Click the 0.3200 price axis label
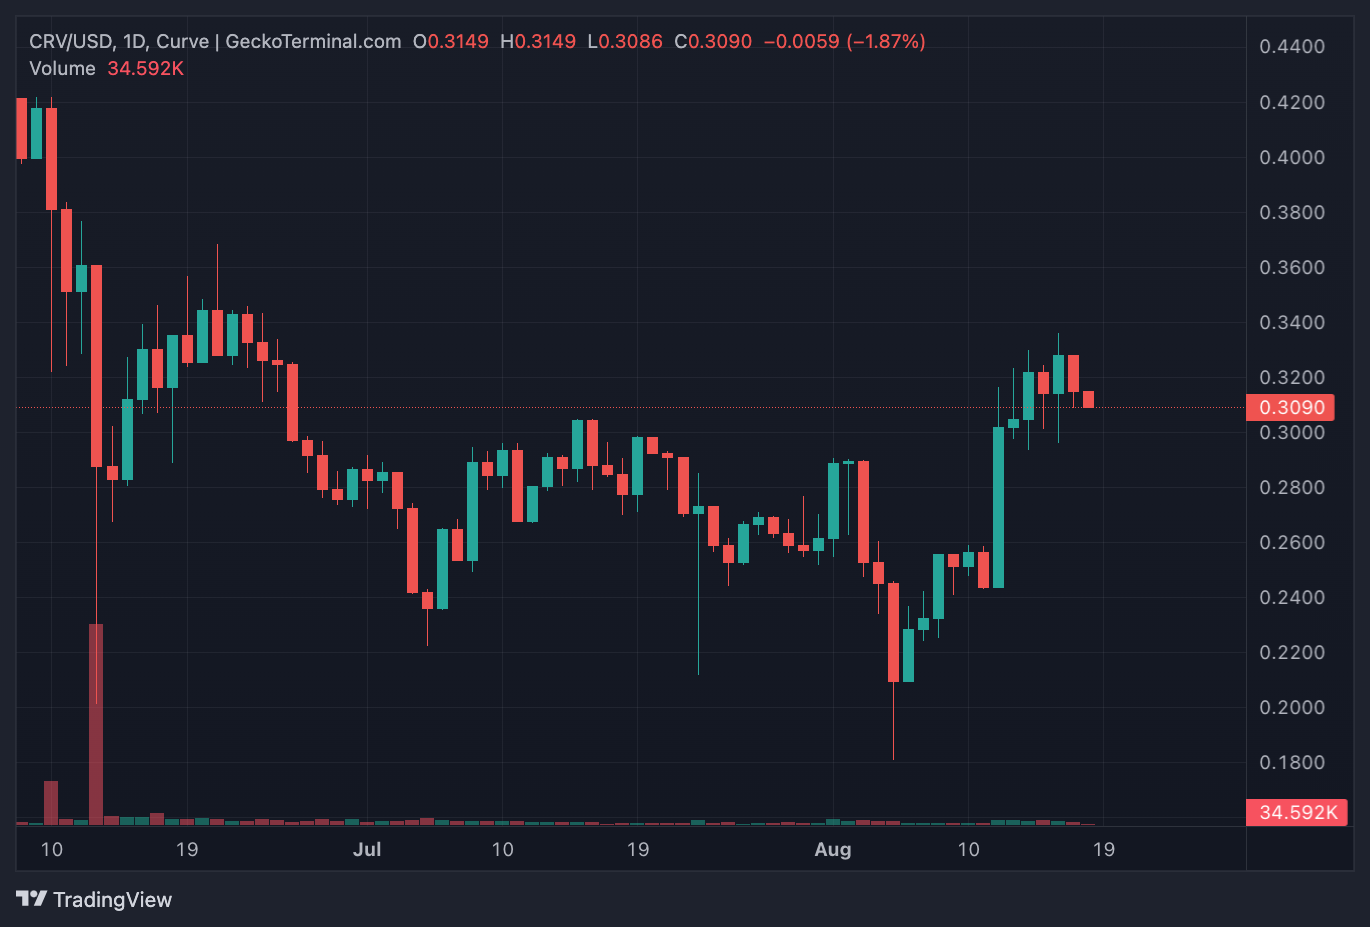Screen dimensions: 1370x927 (1292, 377)
